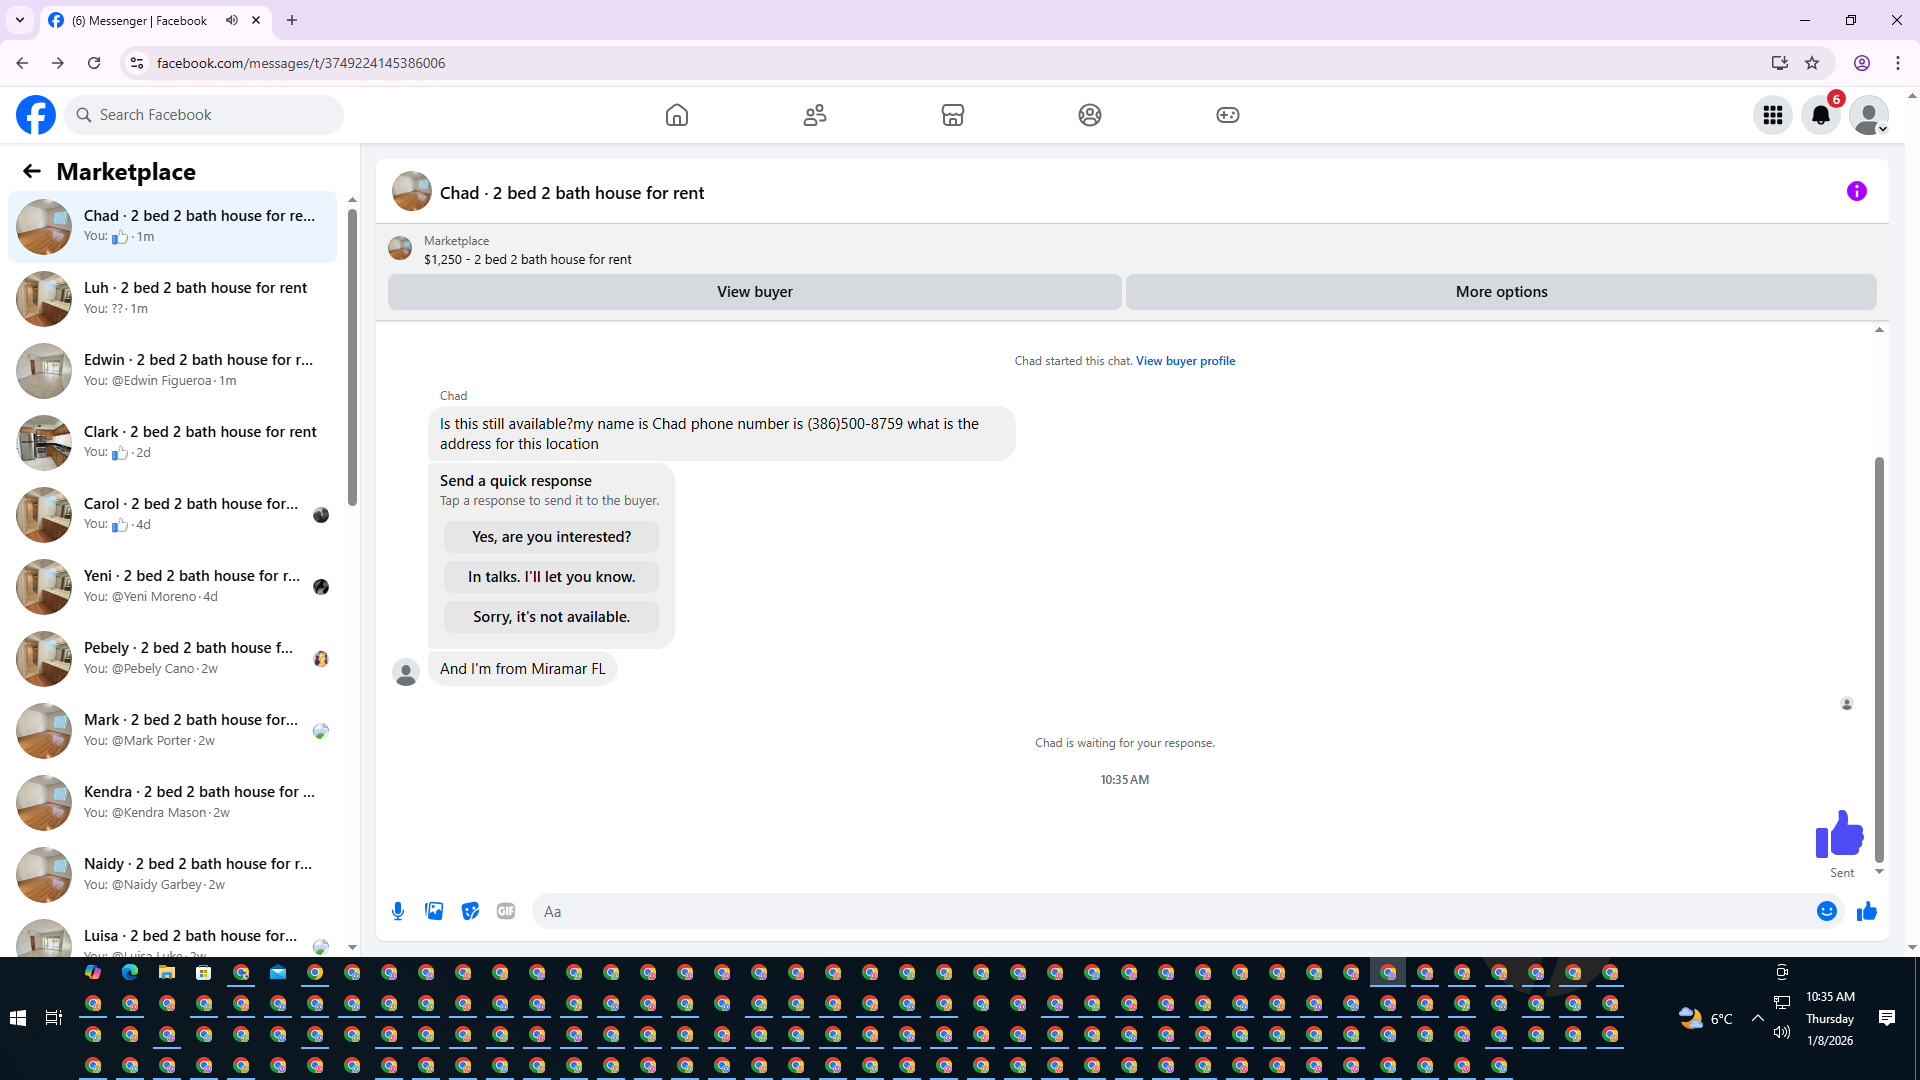The image size is (1920, 1080).
Task: Send quick response 'Sorry, it's not available.'
Action: pos(551,617)
